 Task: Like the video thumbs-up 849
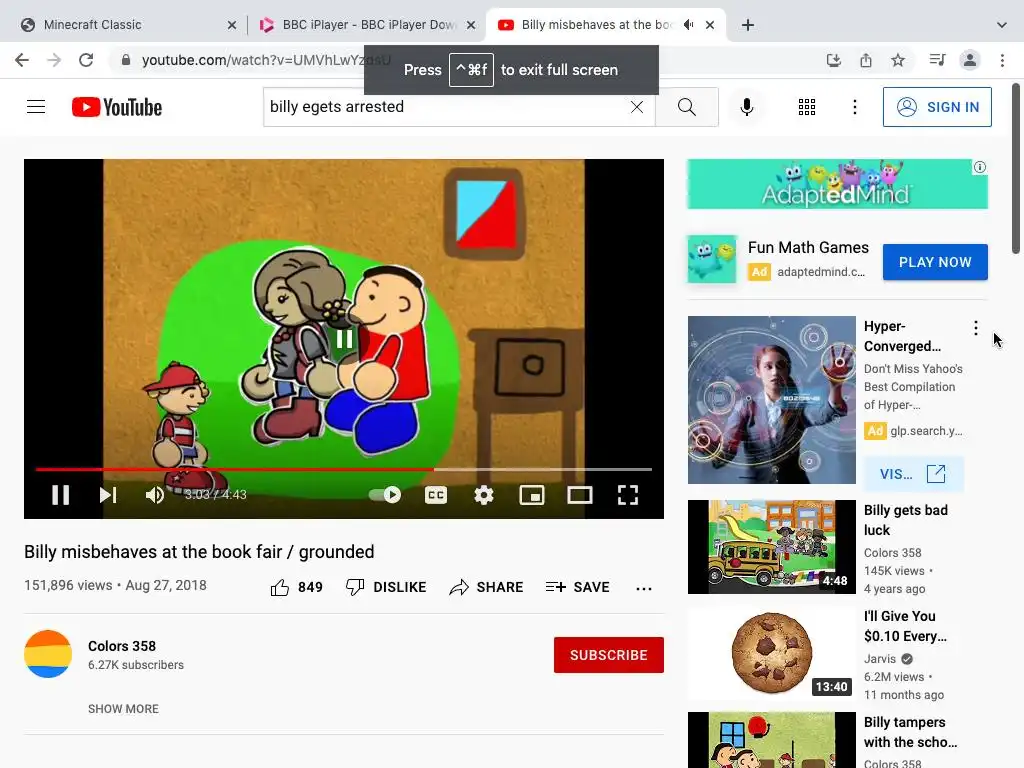click(296, 587)
